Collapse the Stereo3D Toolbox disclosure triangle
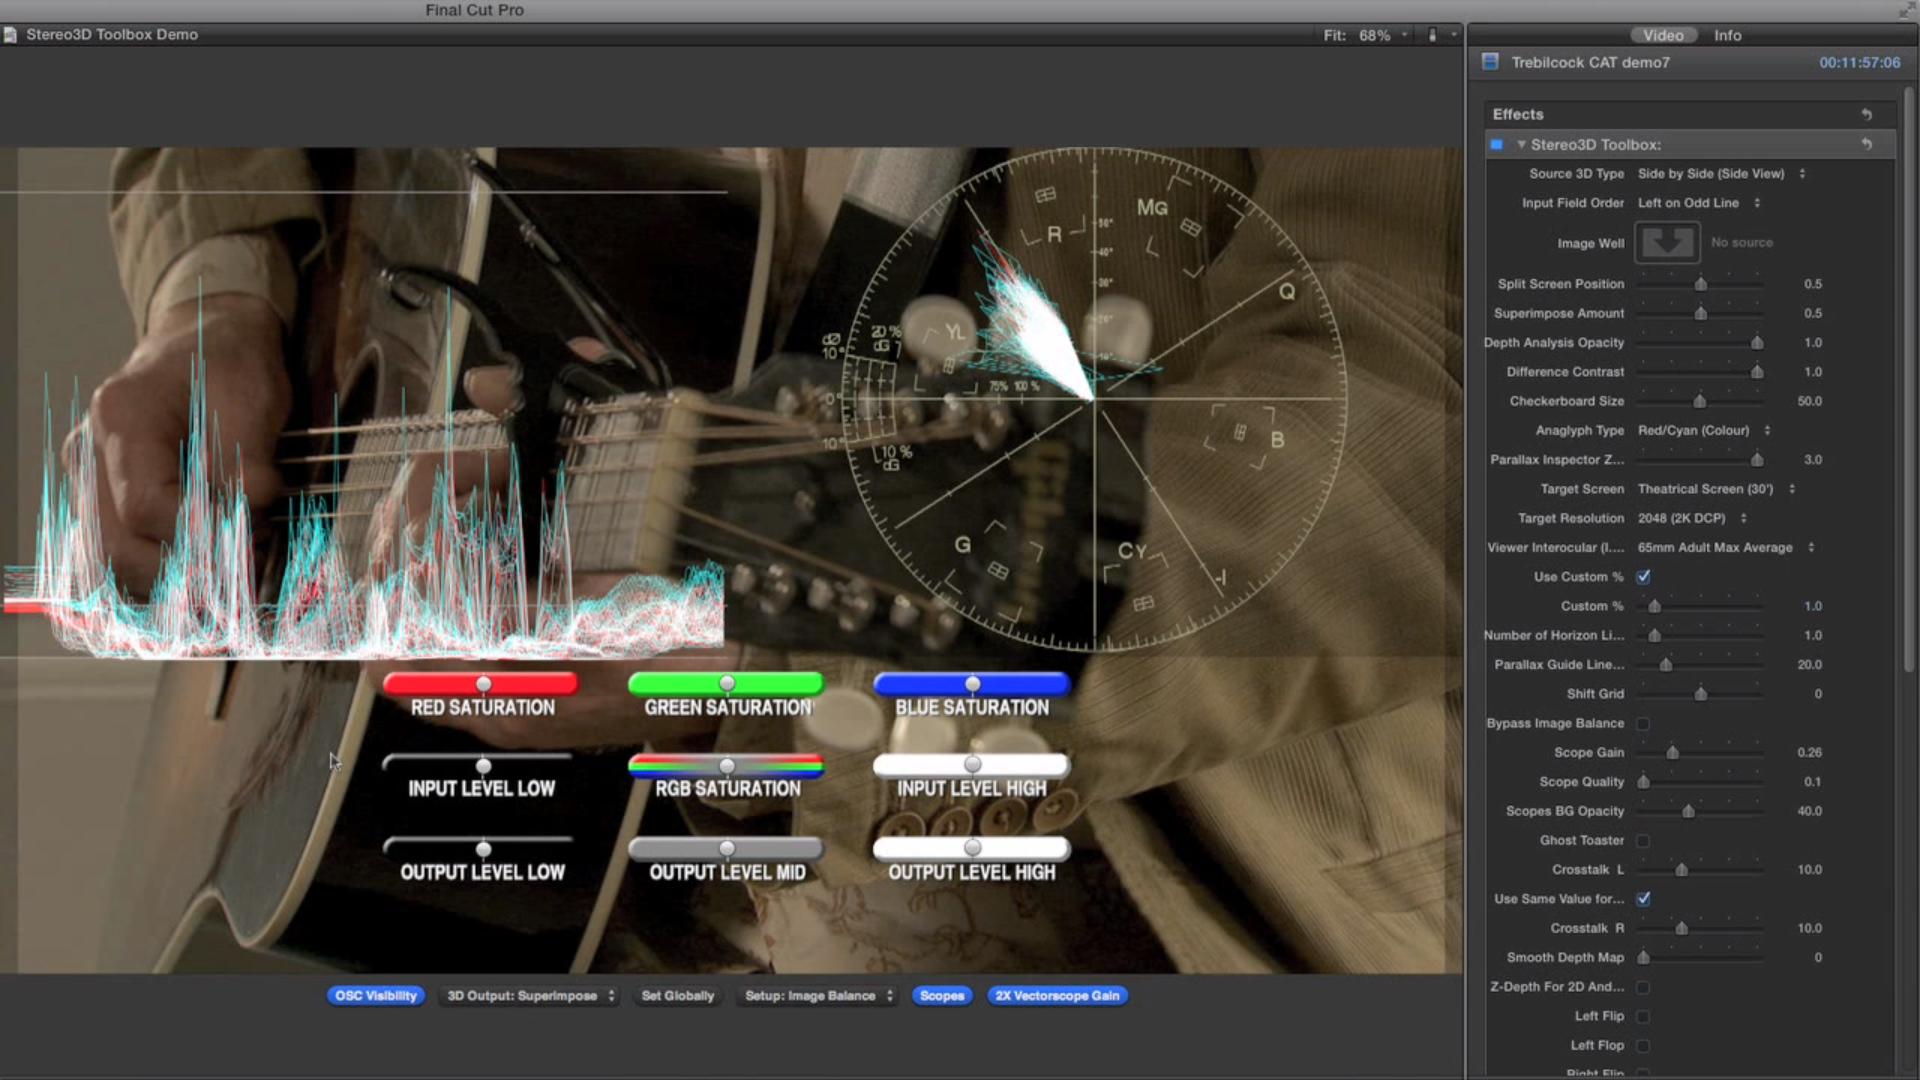The image size is (1920, 1080). tap(1521, 145)
